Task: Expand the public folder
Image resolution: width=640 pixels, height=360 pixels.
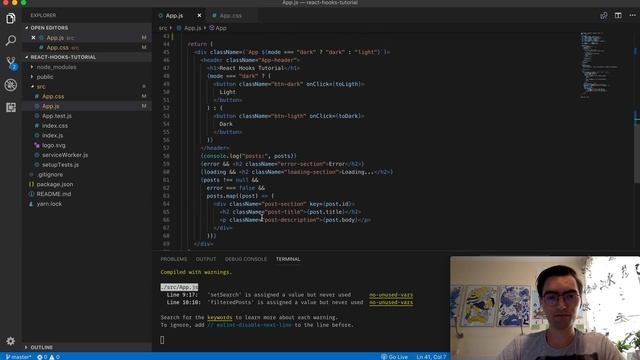Action: (44, 77)
